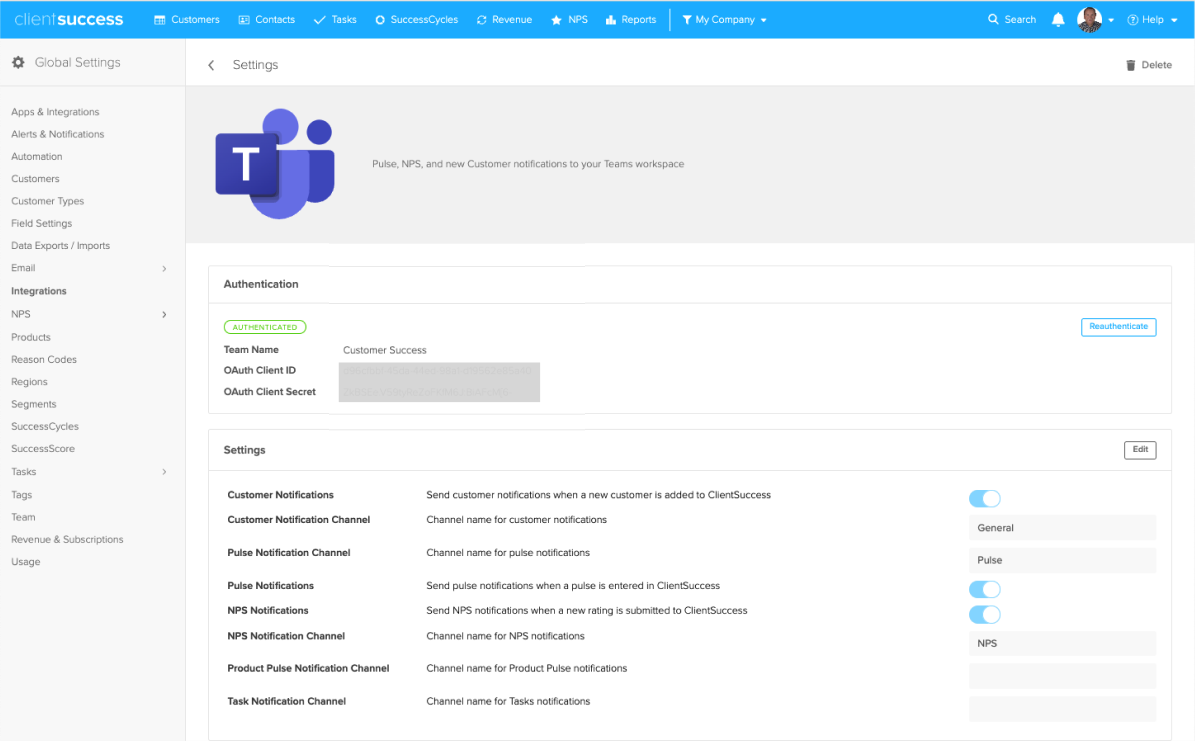Screen dimensions: 1195x741
Task: Open Products in sidebar
Action: click(x=30, y=337)
